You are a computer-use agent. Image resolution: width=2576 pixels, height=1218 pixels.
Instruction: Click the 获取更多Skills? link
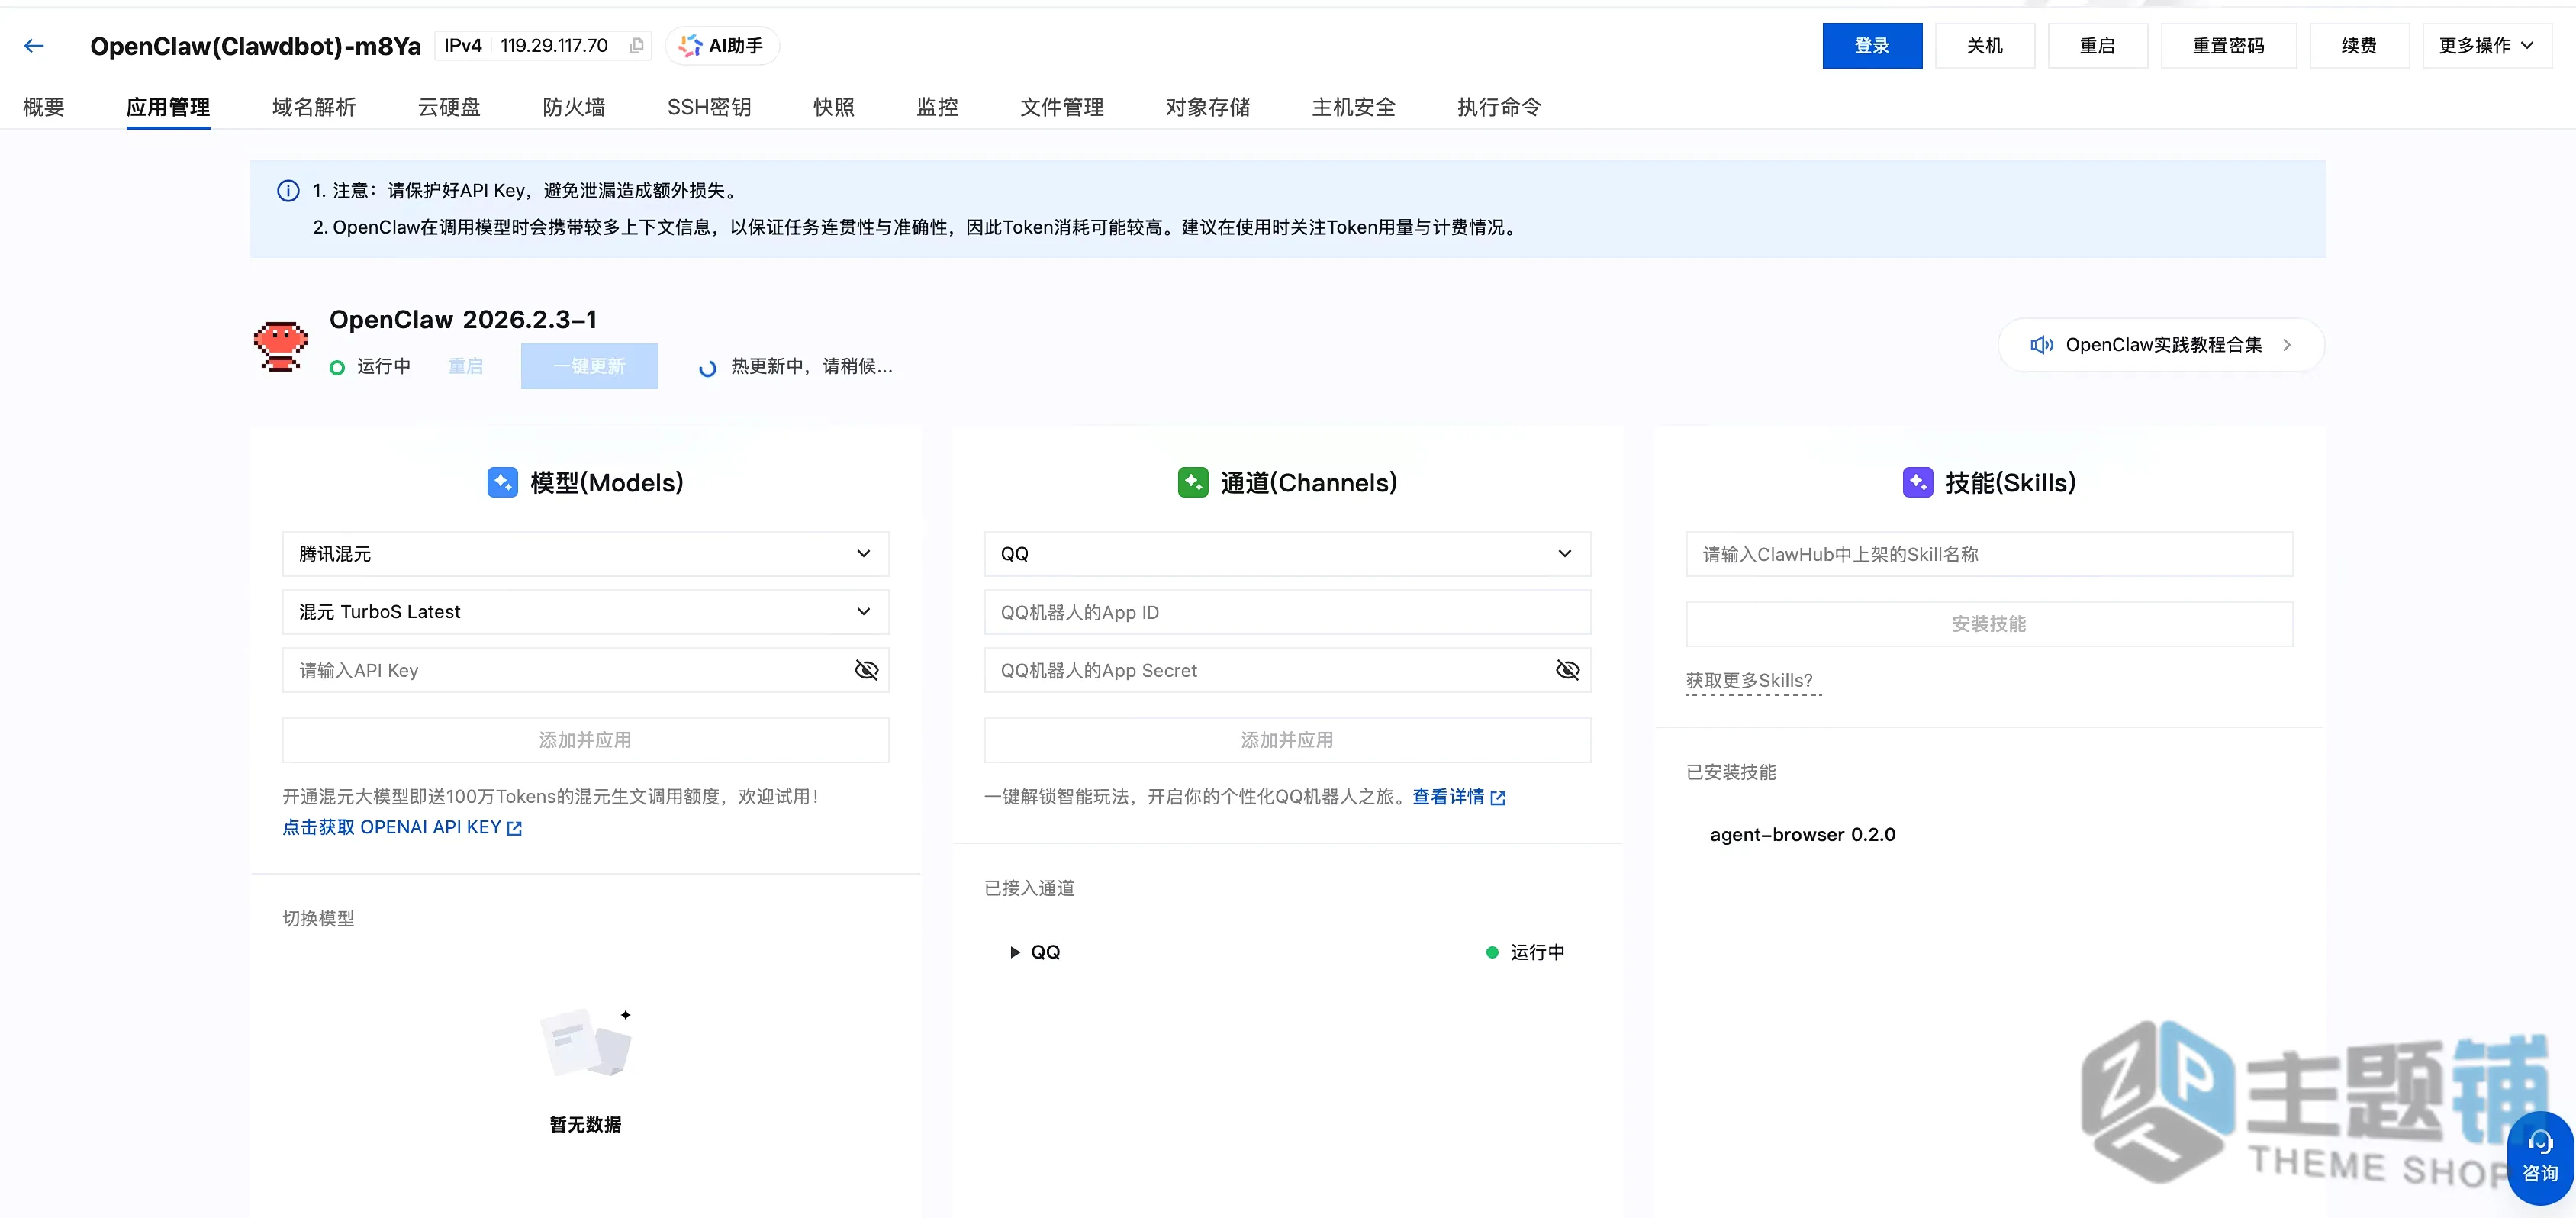(x=1749, y=681)
